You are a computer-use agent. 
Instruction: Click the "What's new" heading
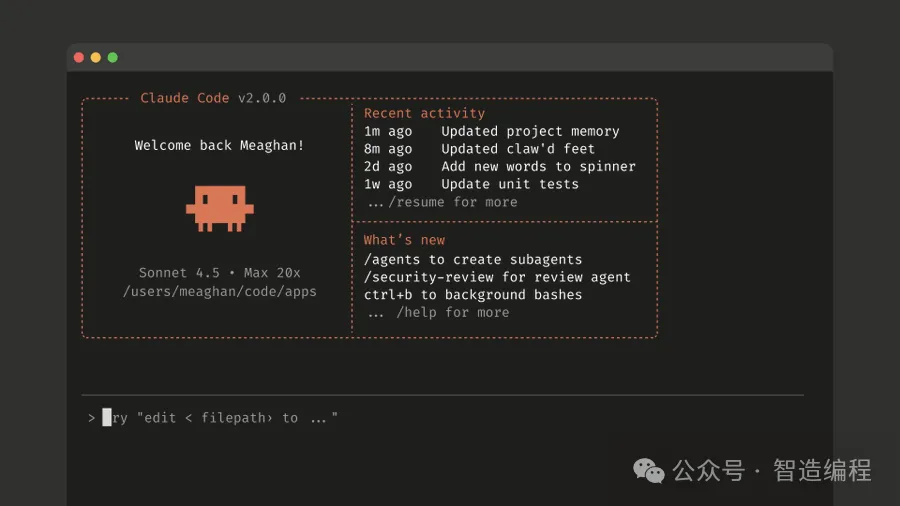[x=404, y=240]
